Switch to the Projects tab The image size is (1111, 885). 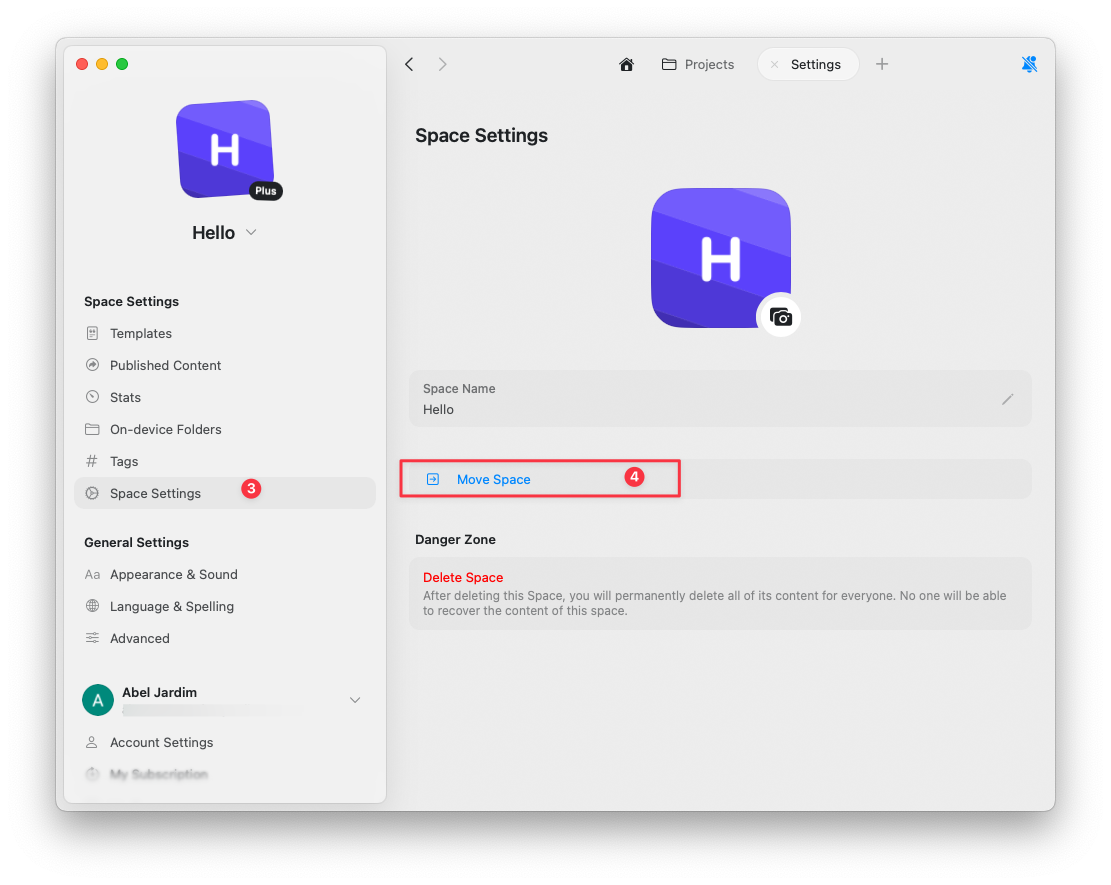pos(698,64)
